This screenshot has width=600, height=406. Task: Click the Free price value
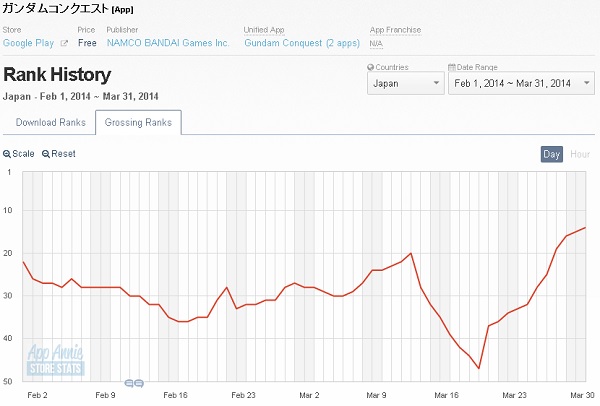point(87,43)
